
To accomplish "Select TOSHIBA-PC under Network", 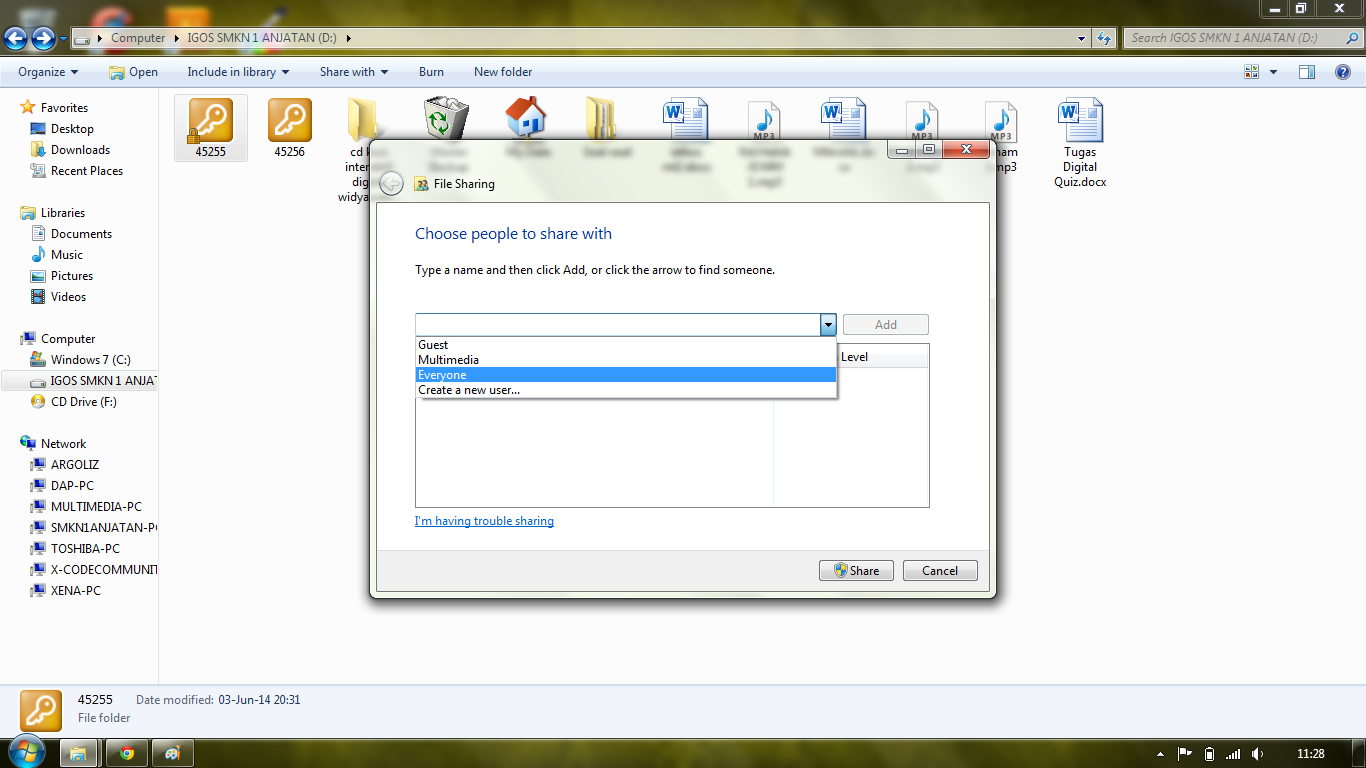I will click(85, 549).
